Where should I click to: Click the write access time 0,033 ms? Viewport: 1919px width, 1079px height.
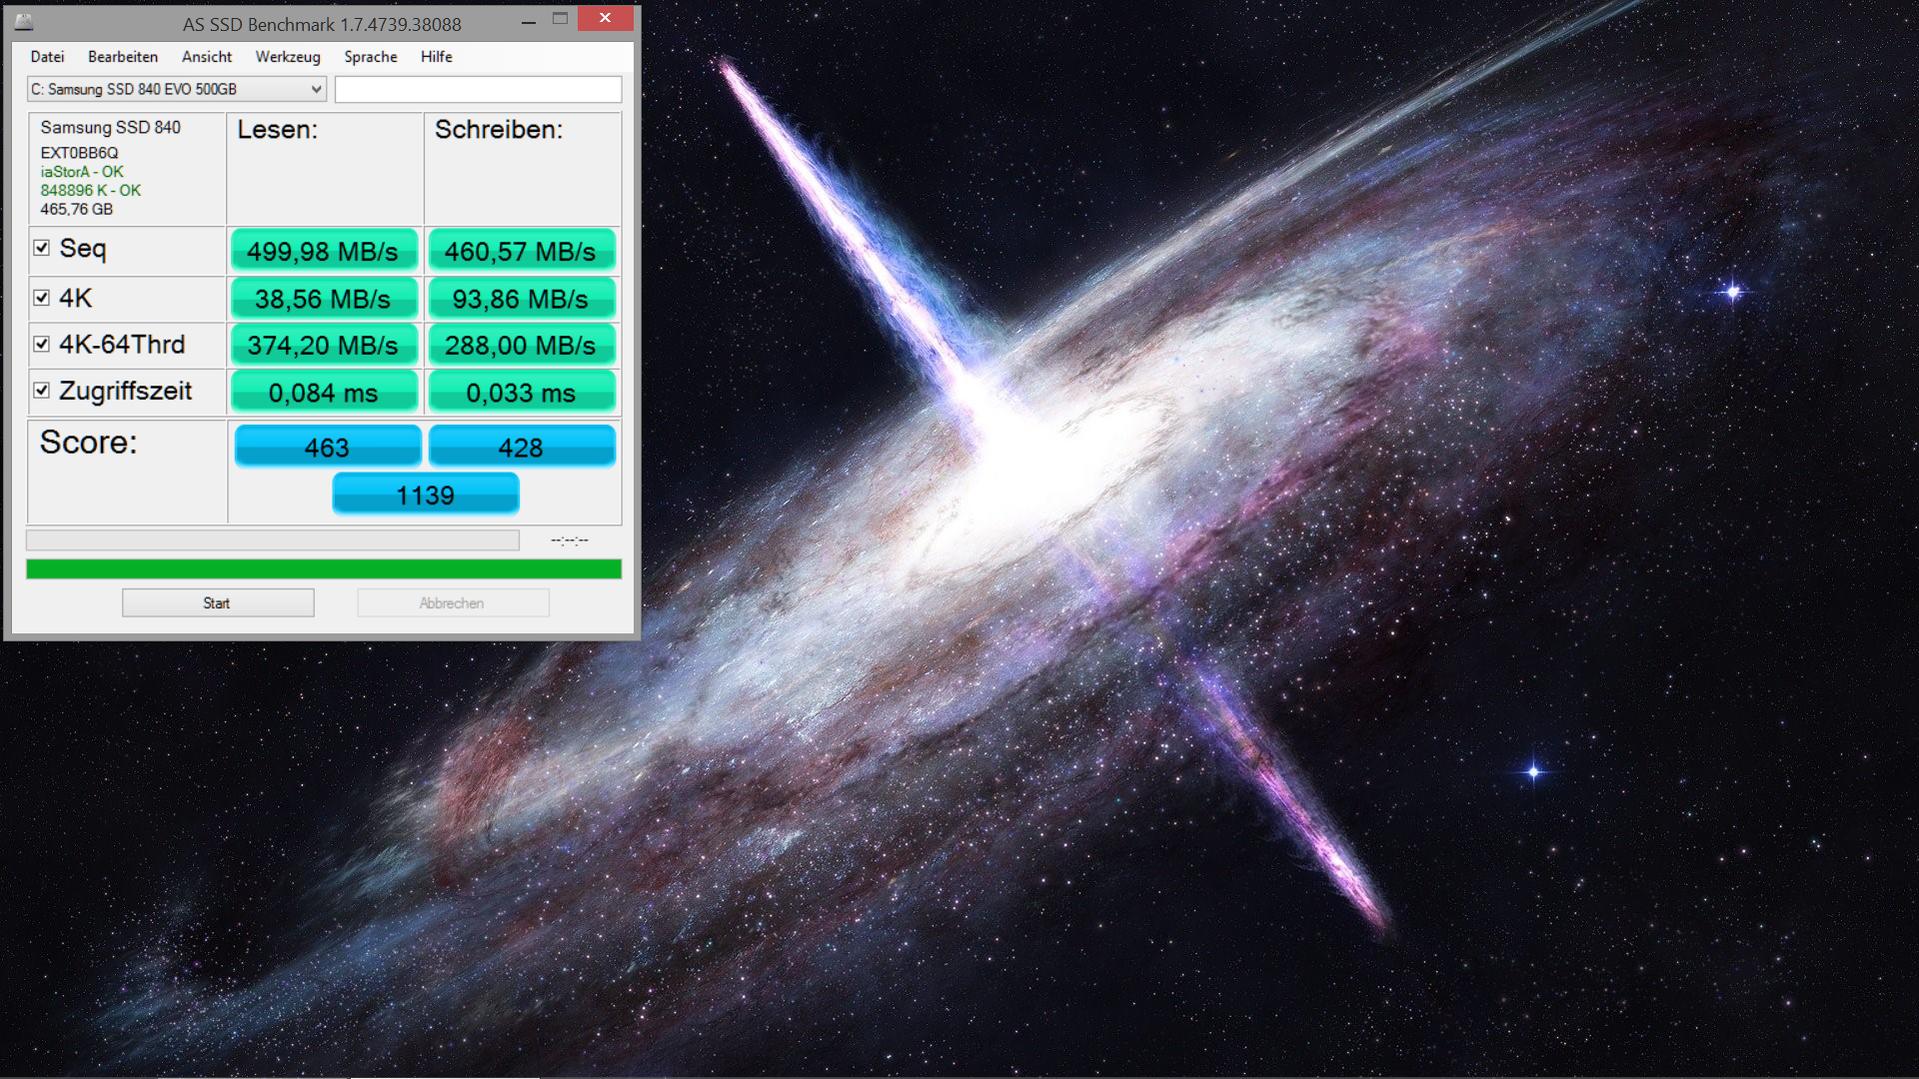point(521,392)
